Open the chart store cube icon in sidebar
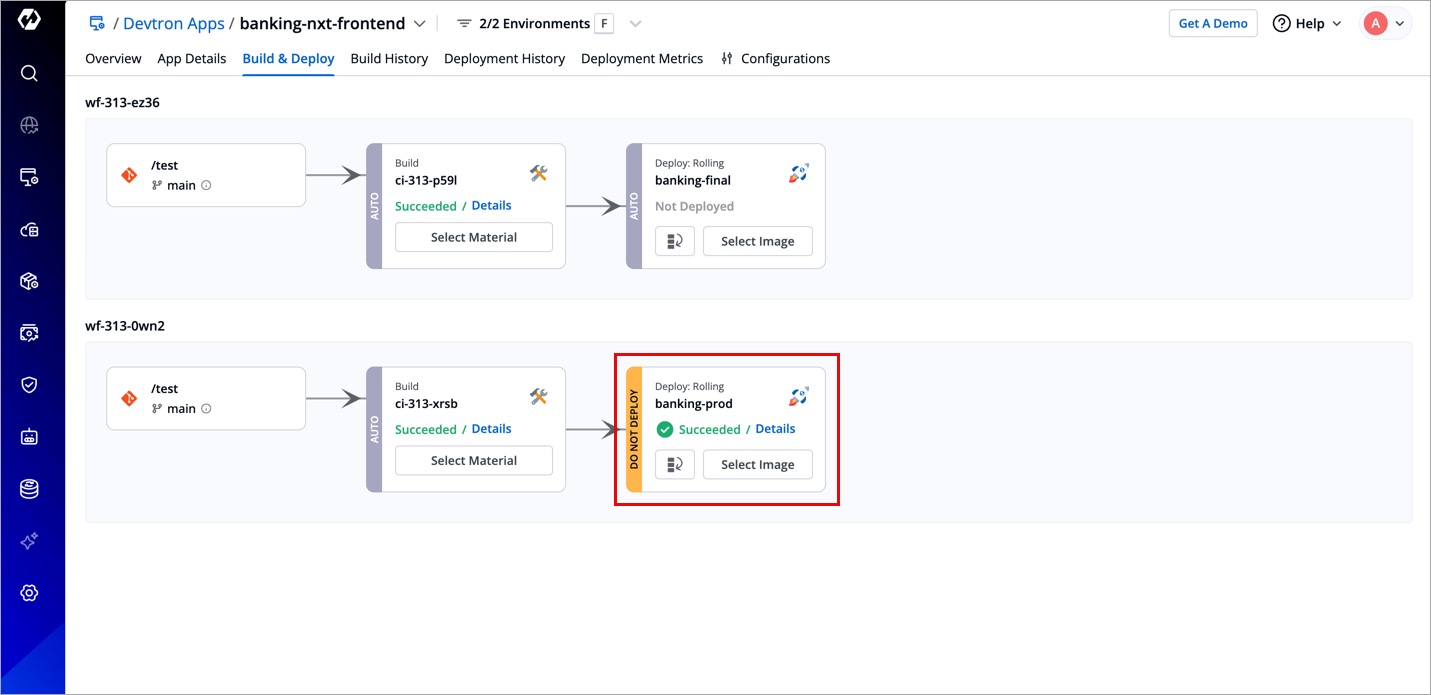1431x695 pixels. [29, 281]
